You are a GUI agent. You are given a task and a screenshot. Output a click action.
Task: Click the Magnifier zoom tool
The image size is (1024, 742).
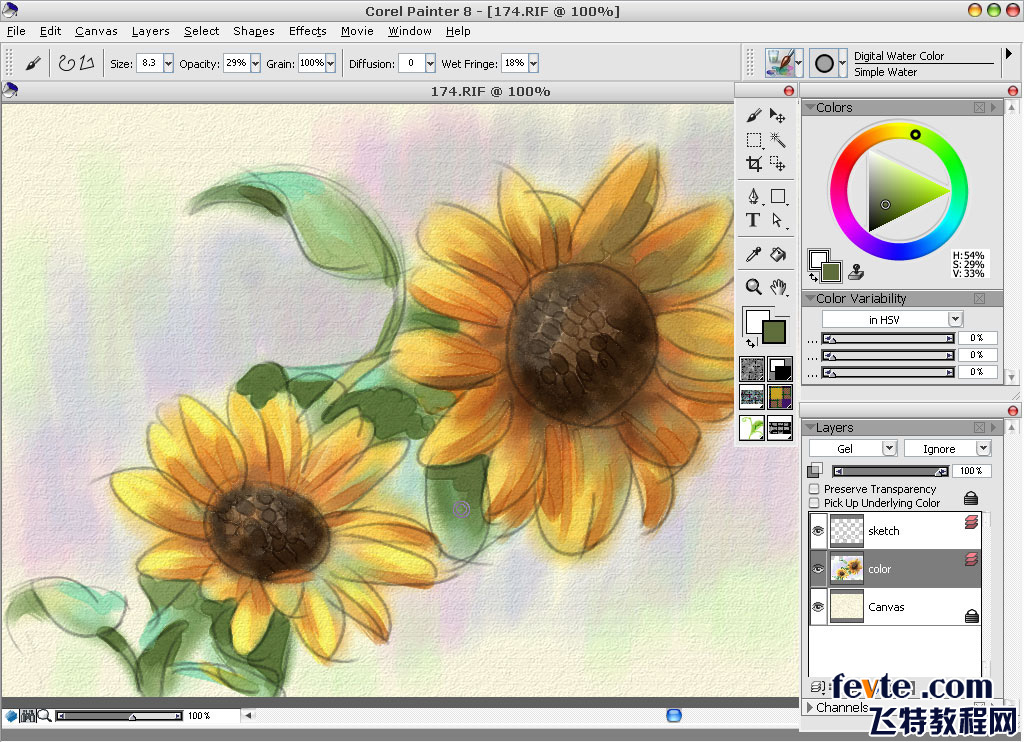click(754, 288)
